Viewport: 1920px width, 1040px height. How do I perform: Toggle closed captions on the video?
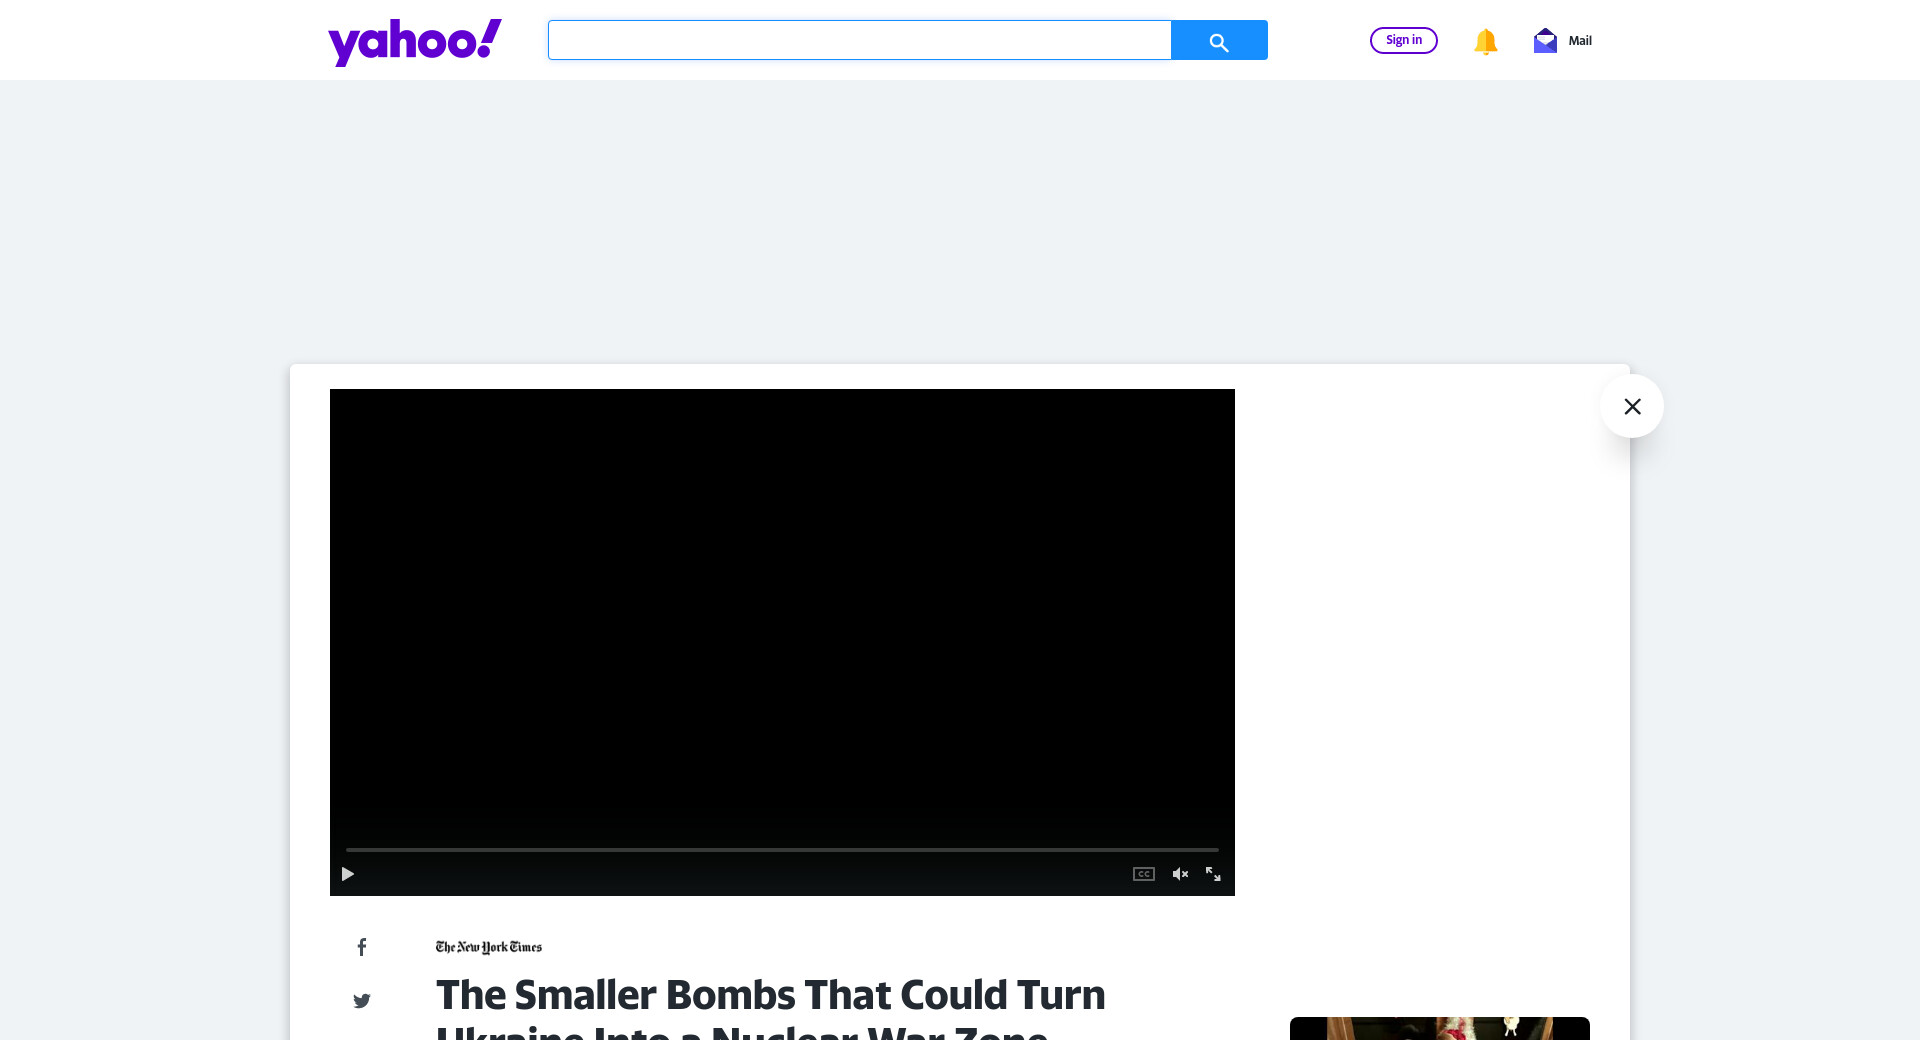pos(1144,874)
